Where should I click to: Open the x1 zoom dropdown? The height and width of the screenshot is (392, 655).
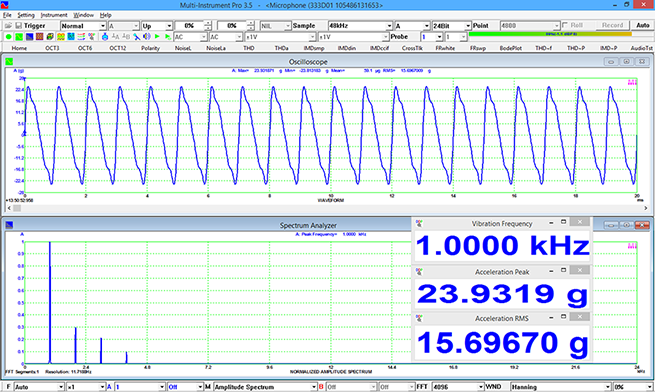tap(86, 387)
